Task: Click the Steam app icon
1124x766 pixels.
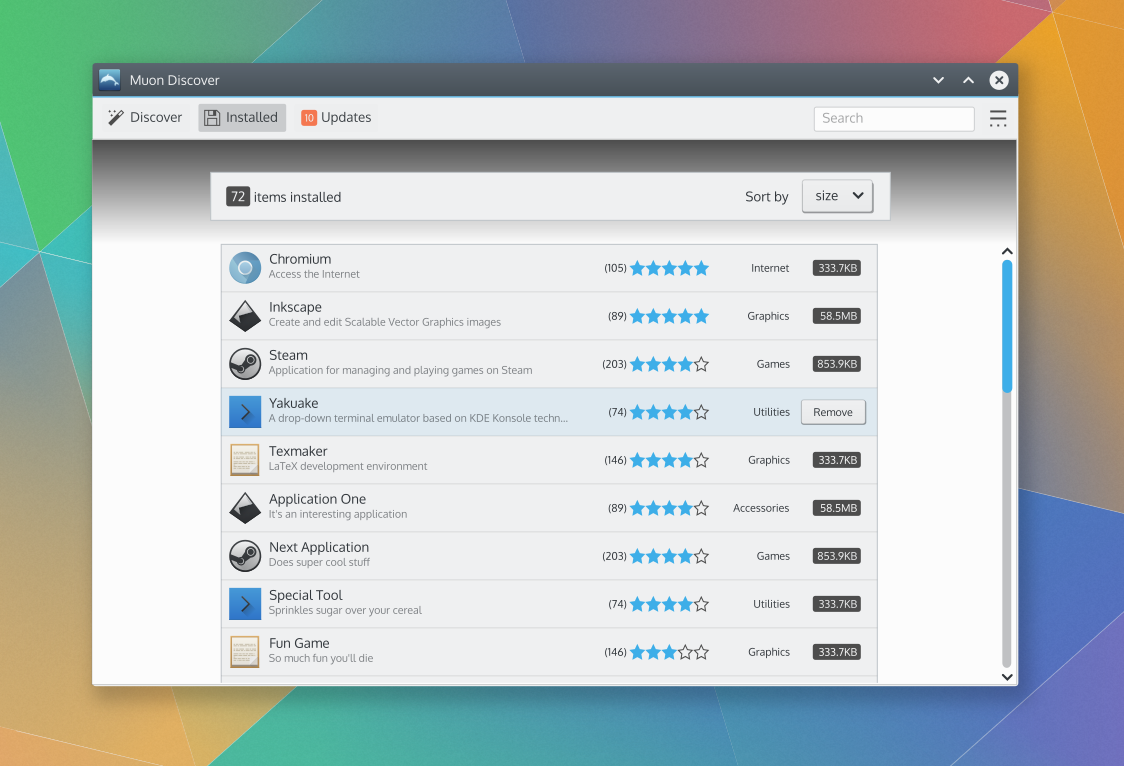Action: pos(245,364)
